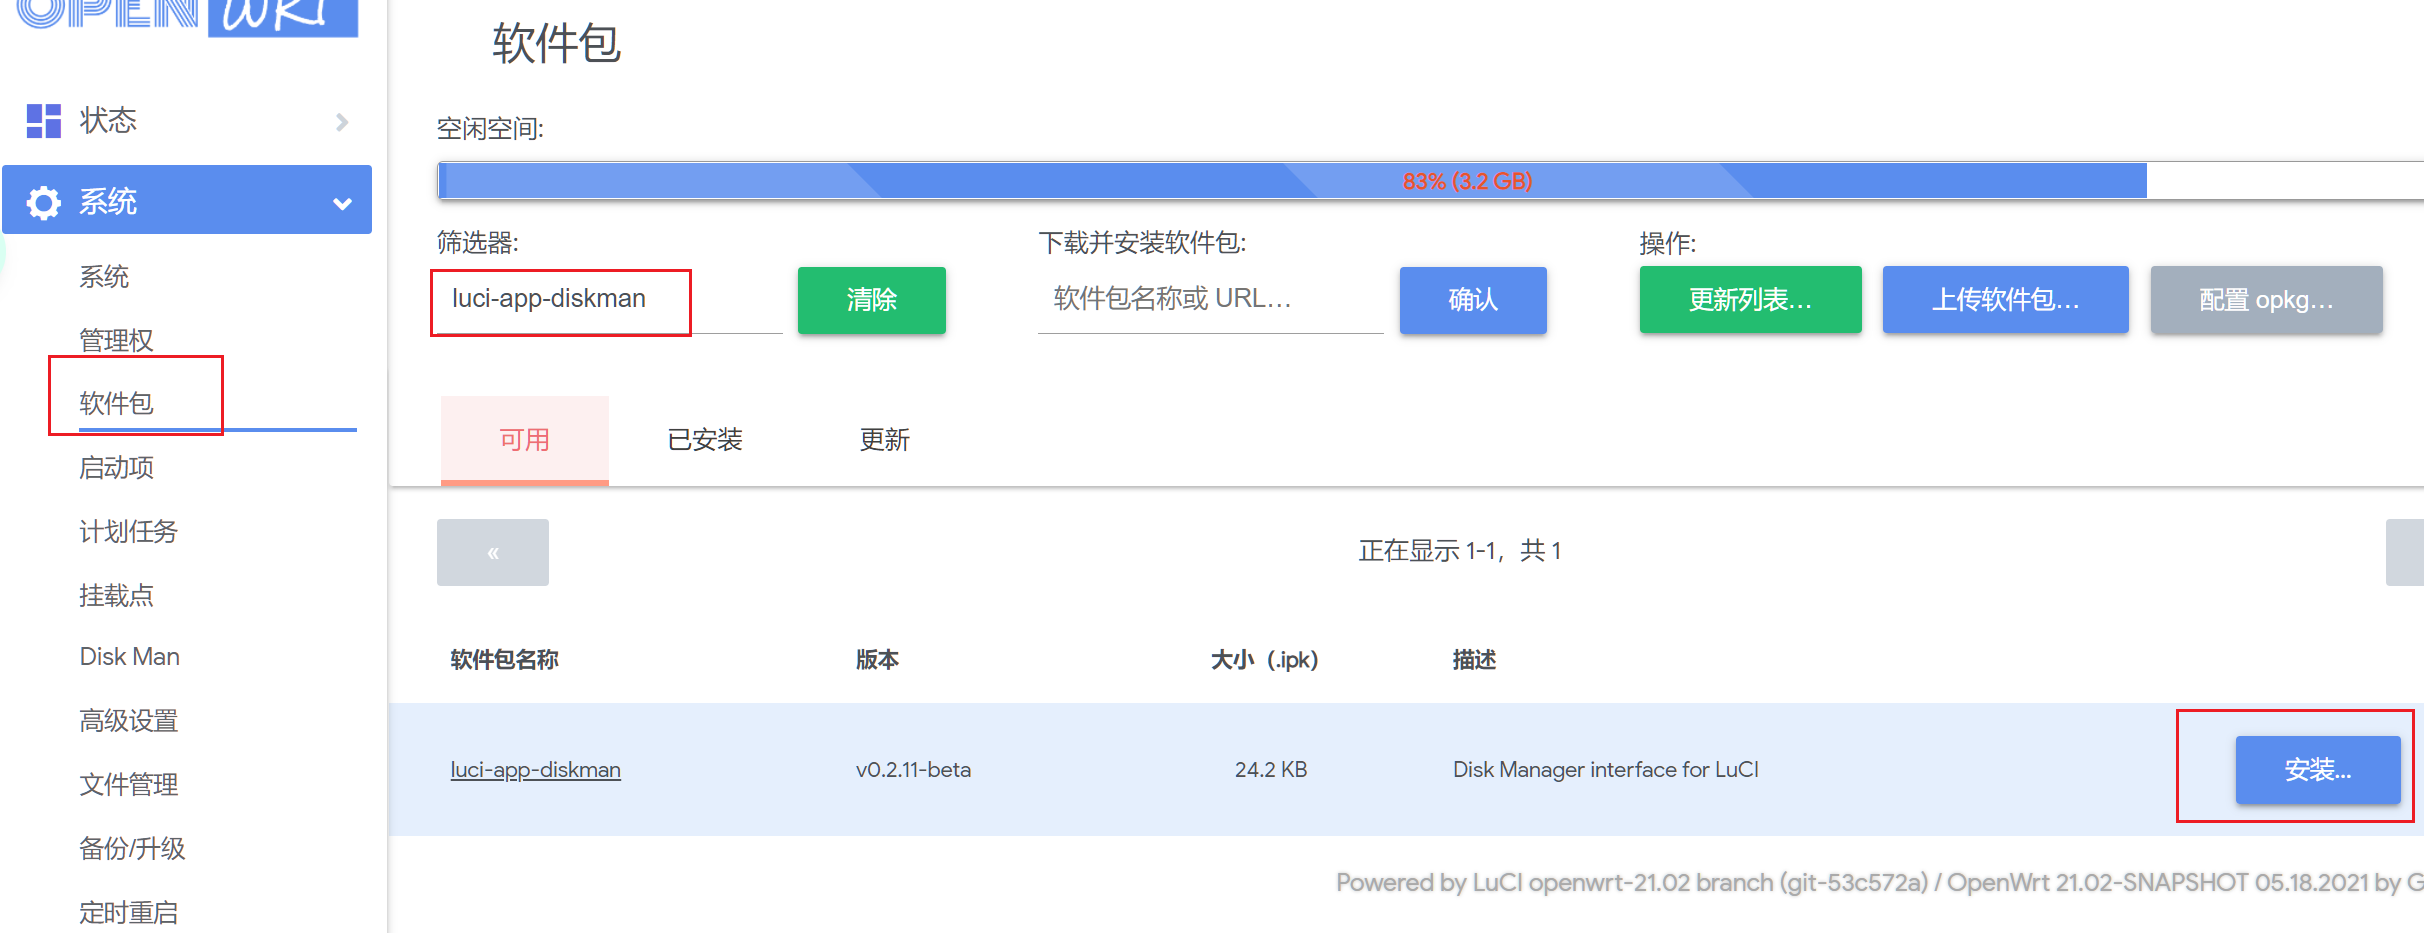This screenshot has height=933, width=2424.
Task: Click the Confirm (确认) download button
Action: click(x=1472, y=300)
